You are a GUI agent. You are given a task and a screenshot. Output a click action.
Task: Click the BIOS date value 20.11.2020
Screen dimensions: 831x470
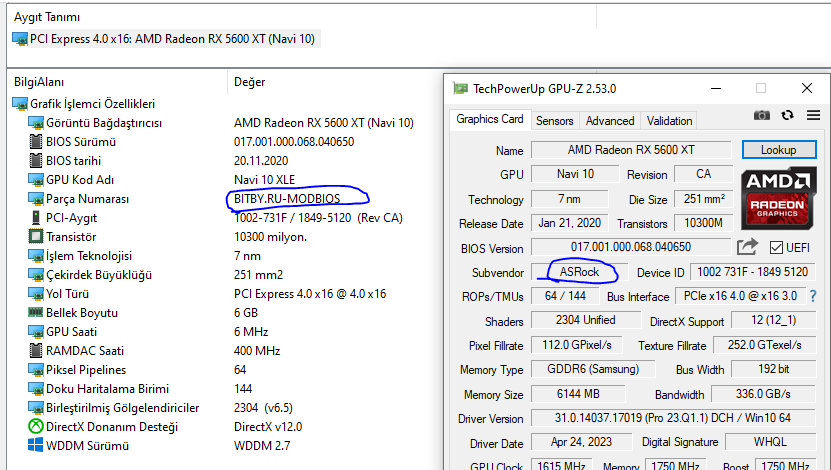(x=261, y=161)
